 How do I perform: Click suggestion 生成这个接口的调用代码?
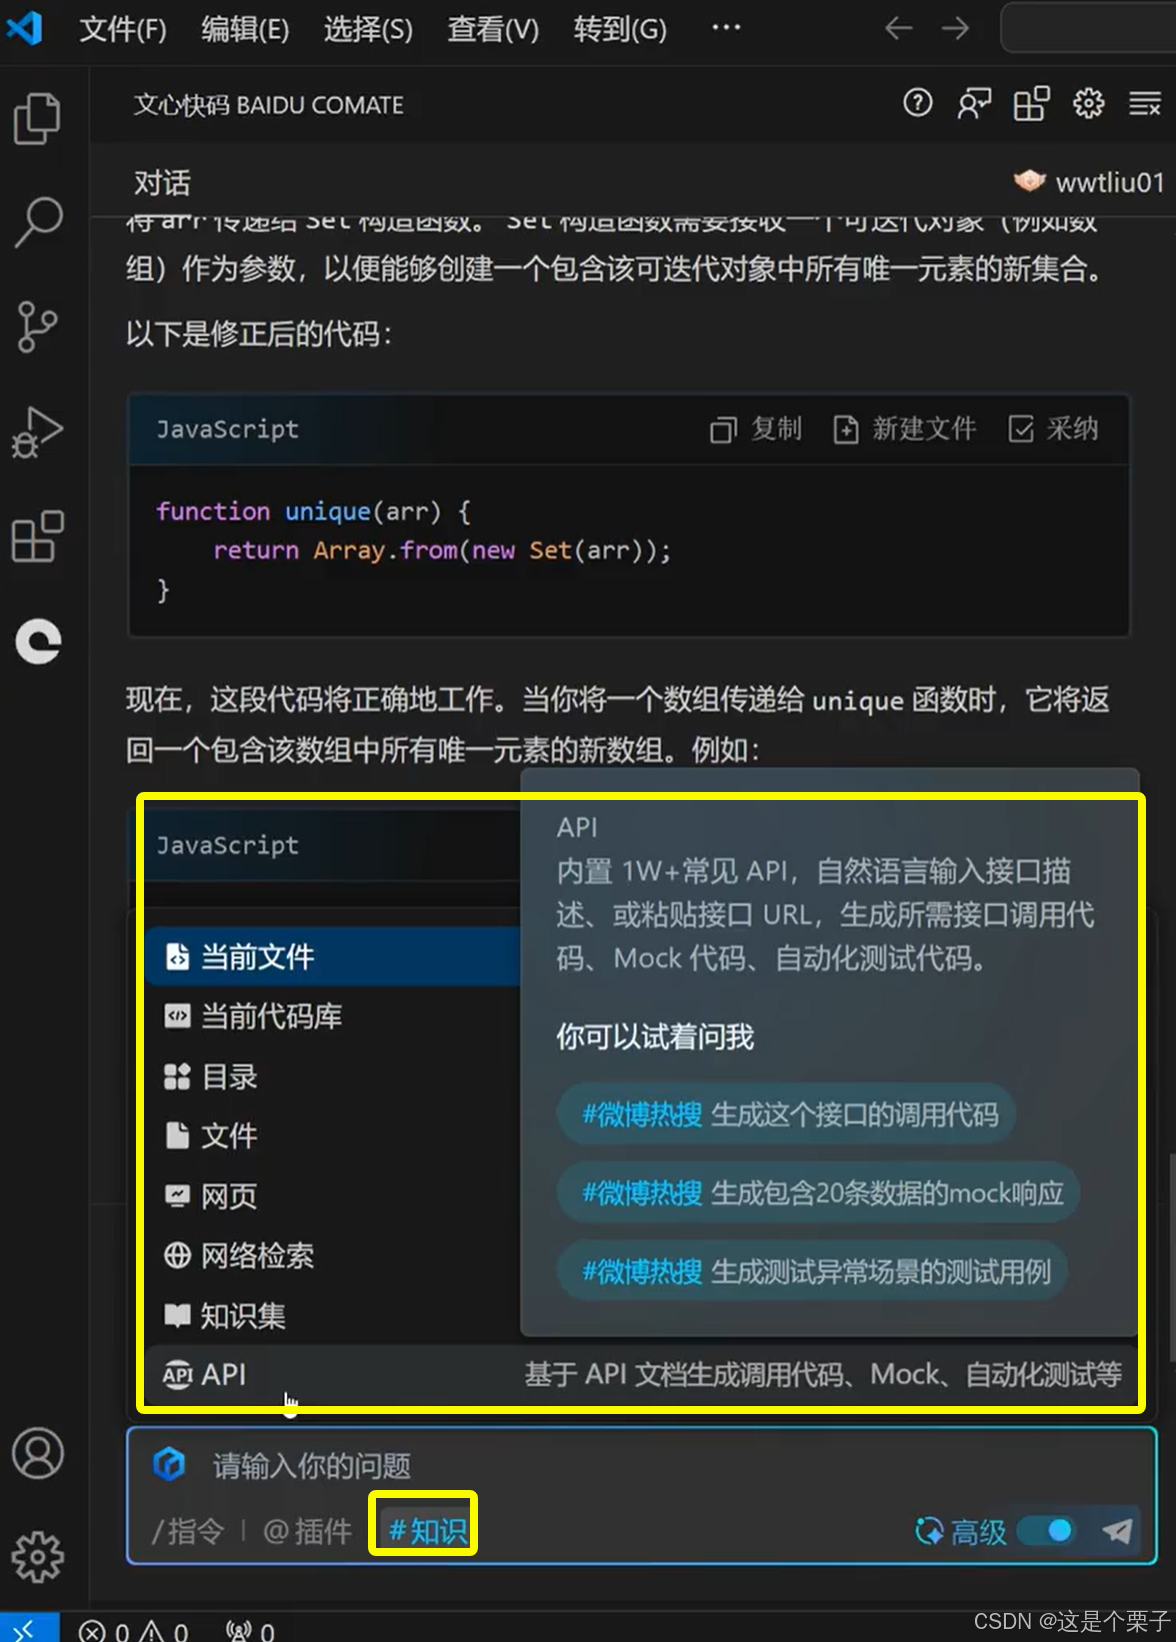point(787,1114)
